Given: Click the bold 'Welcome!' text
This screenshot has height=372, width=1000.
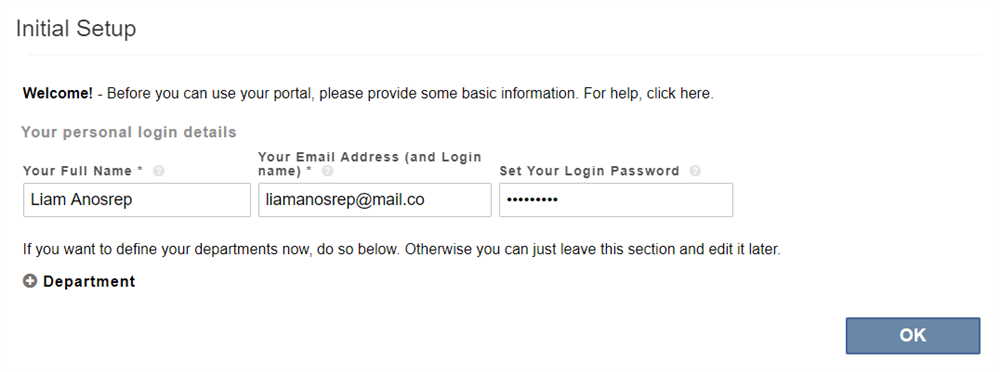Looking at the screenshot, I should coord(58,93).
